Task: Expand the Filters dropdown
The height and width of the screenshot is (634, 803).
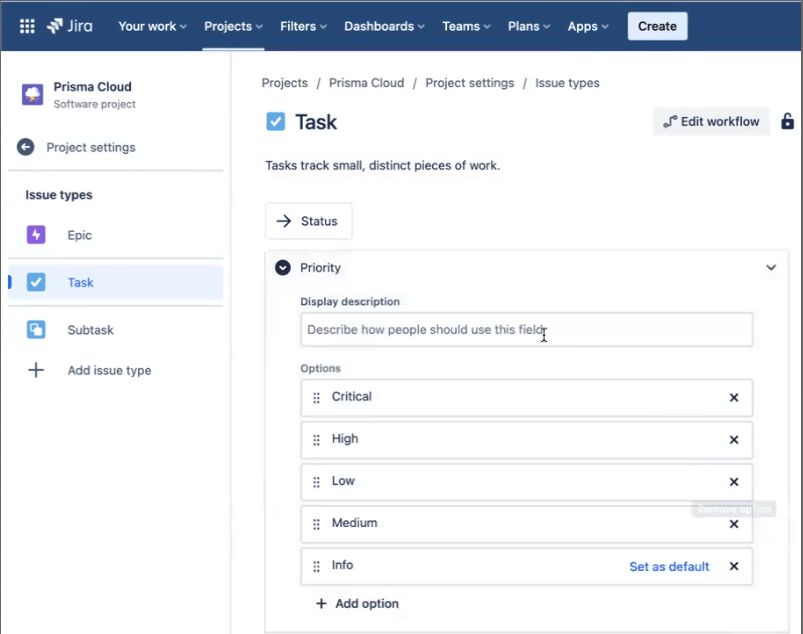Action: 304,26
